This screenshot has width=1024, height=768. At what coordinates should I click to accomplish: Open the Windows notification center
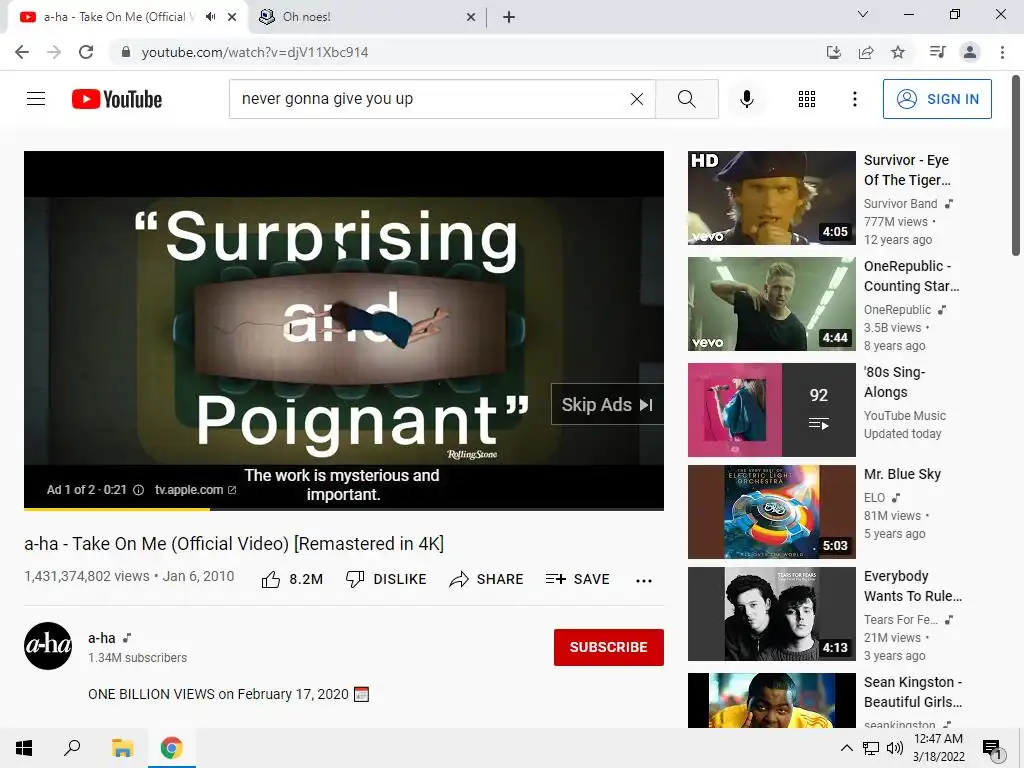992,748
